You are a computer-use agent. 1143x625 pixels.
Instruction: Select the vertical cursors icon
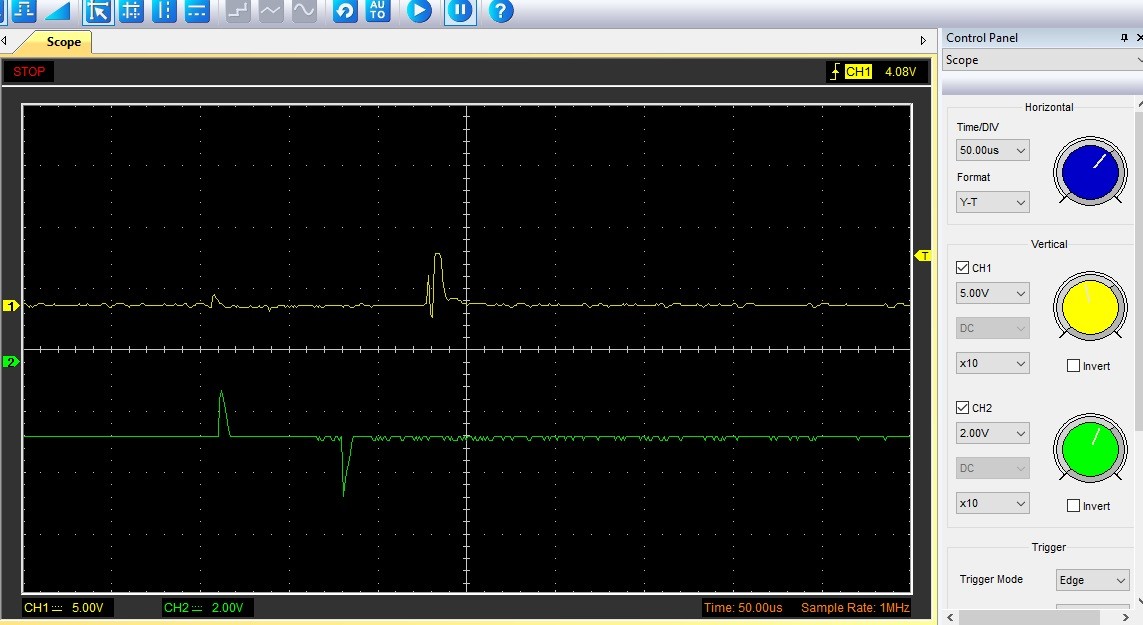(x=164, y=11)
